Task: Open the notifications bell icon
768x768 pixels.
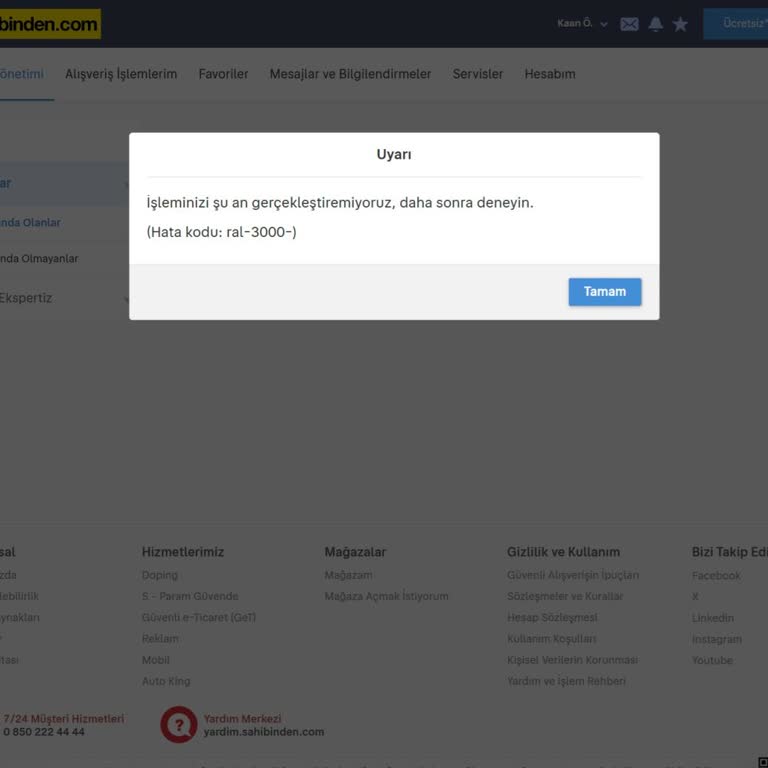Action: [655, 24]
